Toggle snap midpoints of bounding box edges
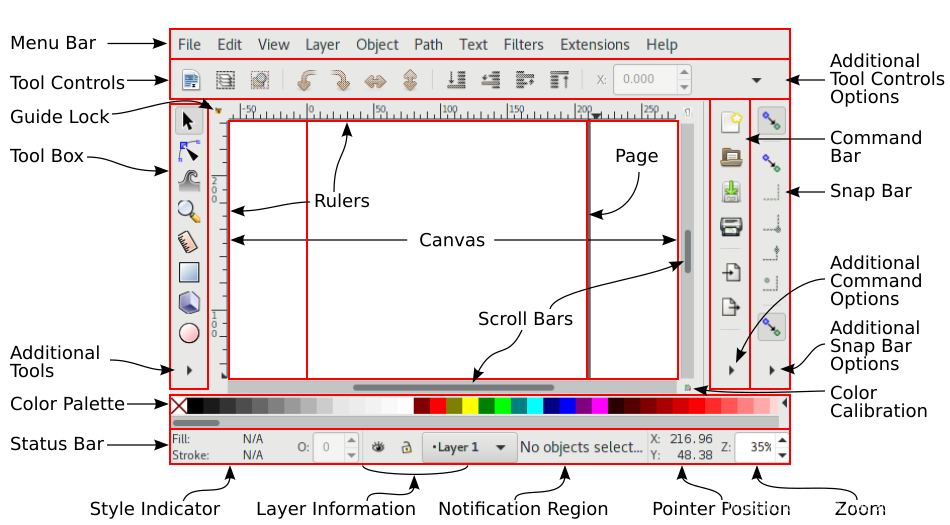Screen dimensions: 950x525 (x=772, y=253)
